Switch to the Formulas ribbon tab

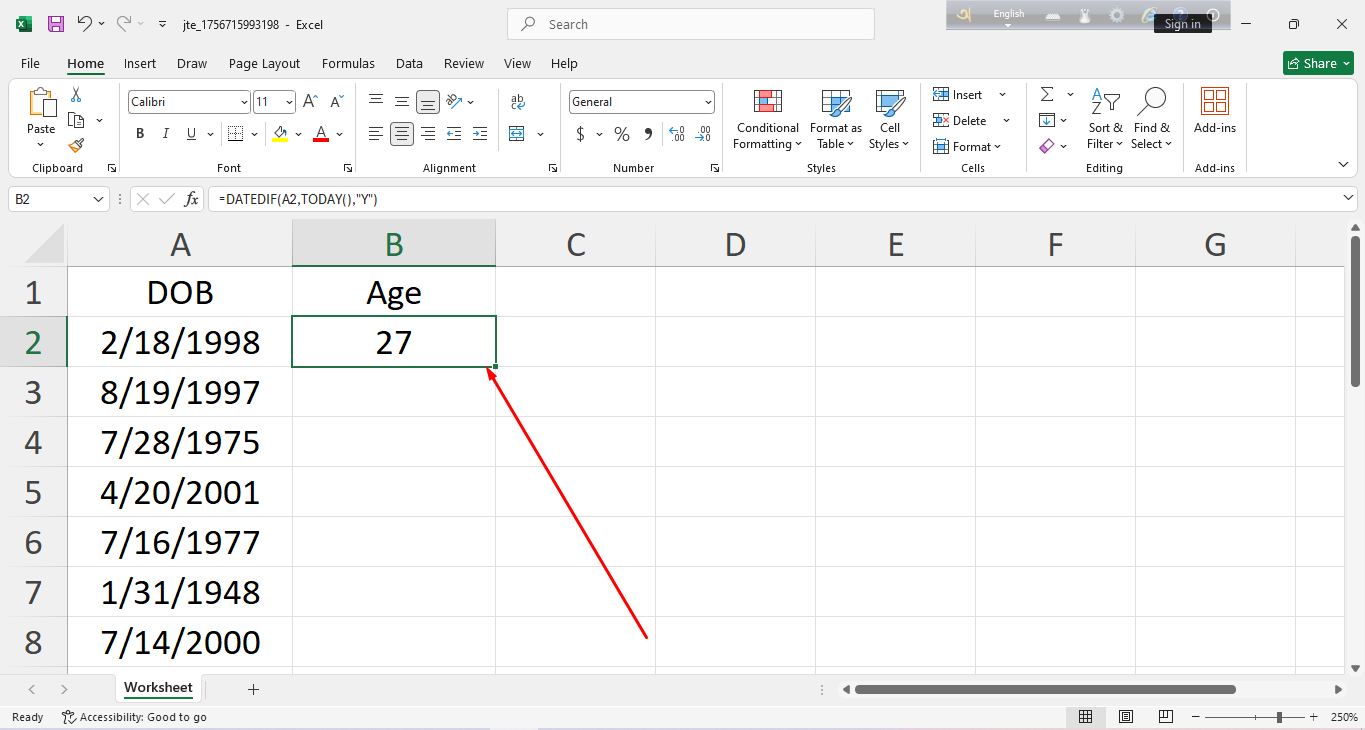coord(348,63)
